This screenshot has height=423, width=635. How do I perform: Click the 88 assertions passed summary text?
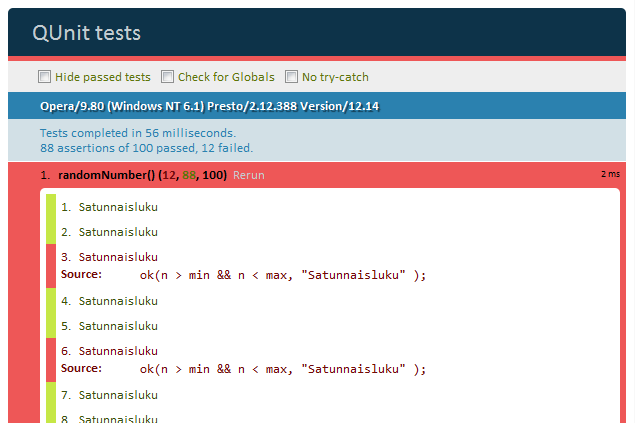tap(147, 148)
